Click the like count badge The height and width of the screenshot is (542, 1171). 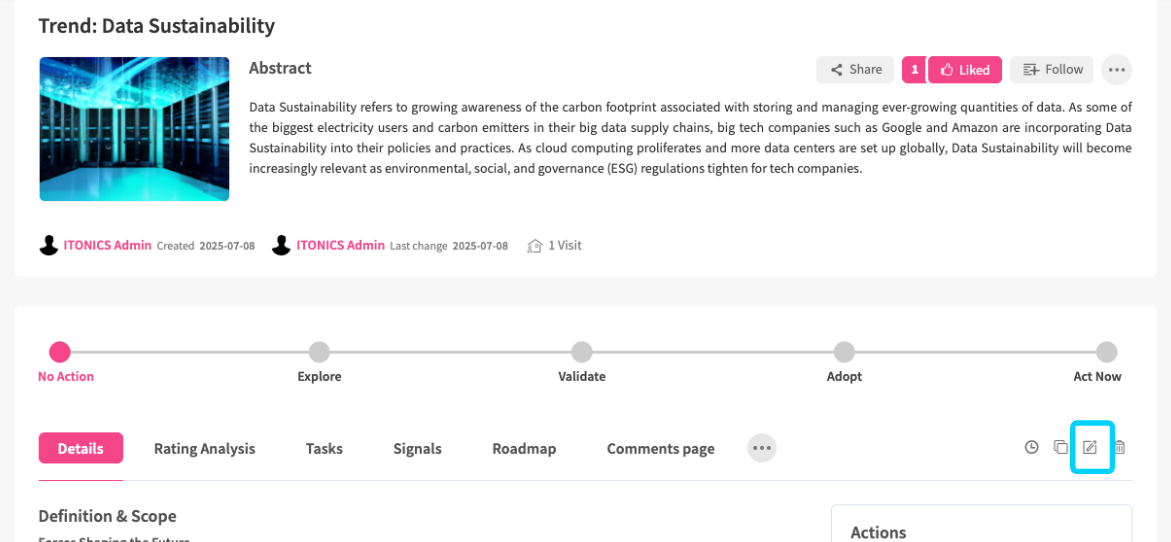click(914, 70)
